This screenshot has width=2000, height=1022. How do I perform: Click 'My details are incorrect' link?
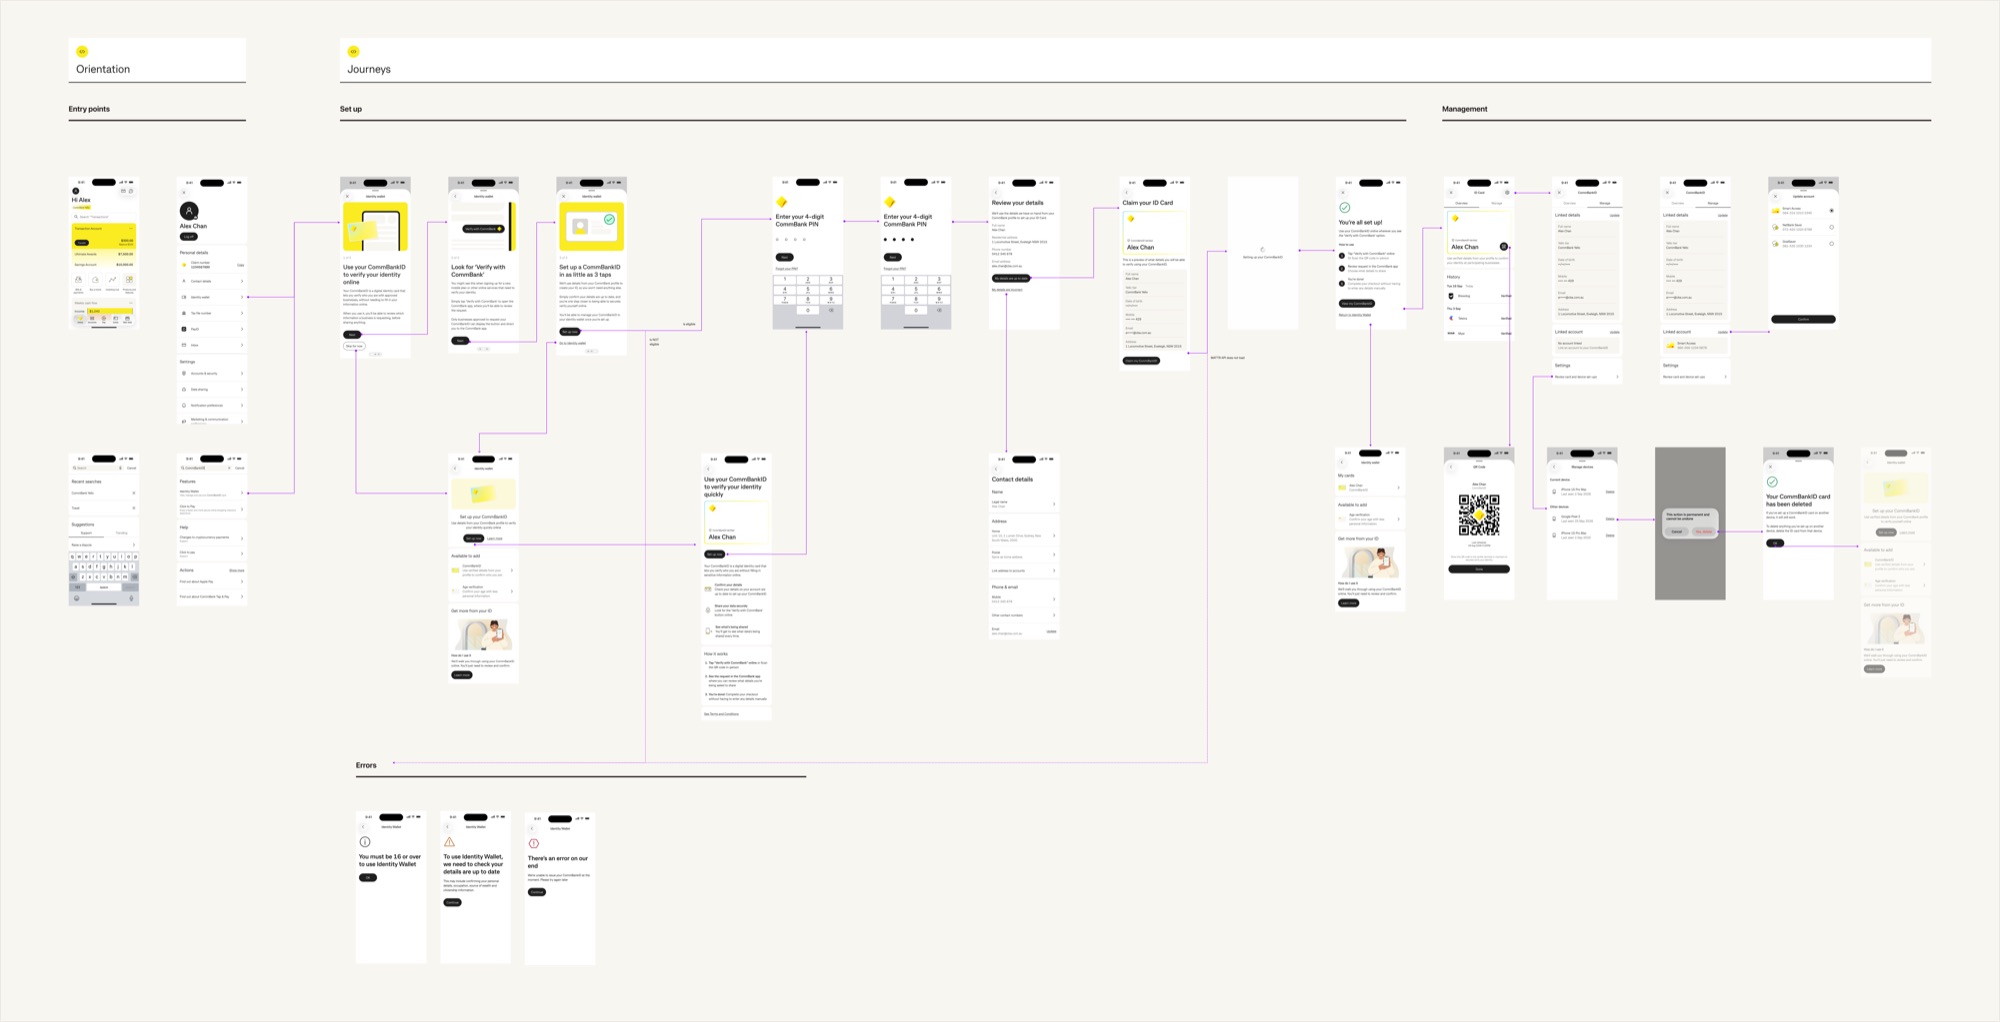coord(1007,290)
